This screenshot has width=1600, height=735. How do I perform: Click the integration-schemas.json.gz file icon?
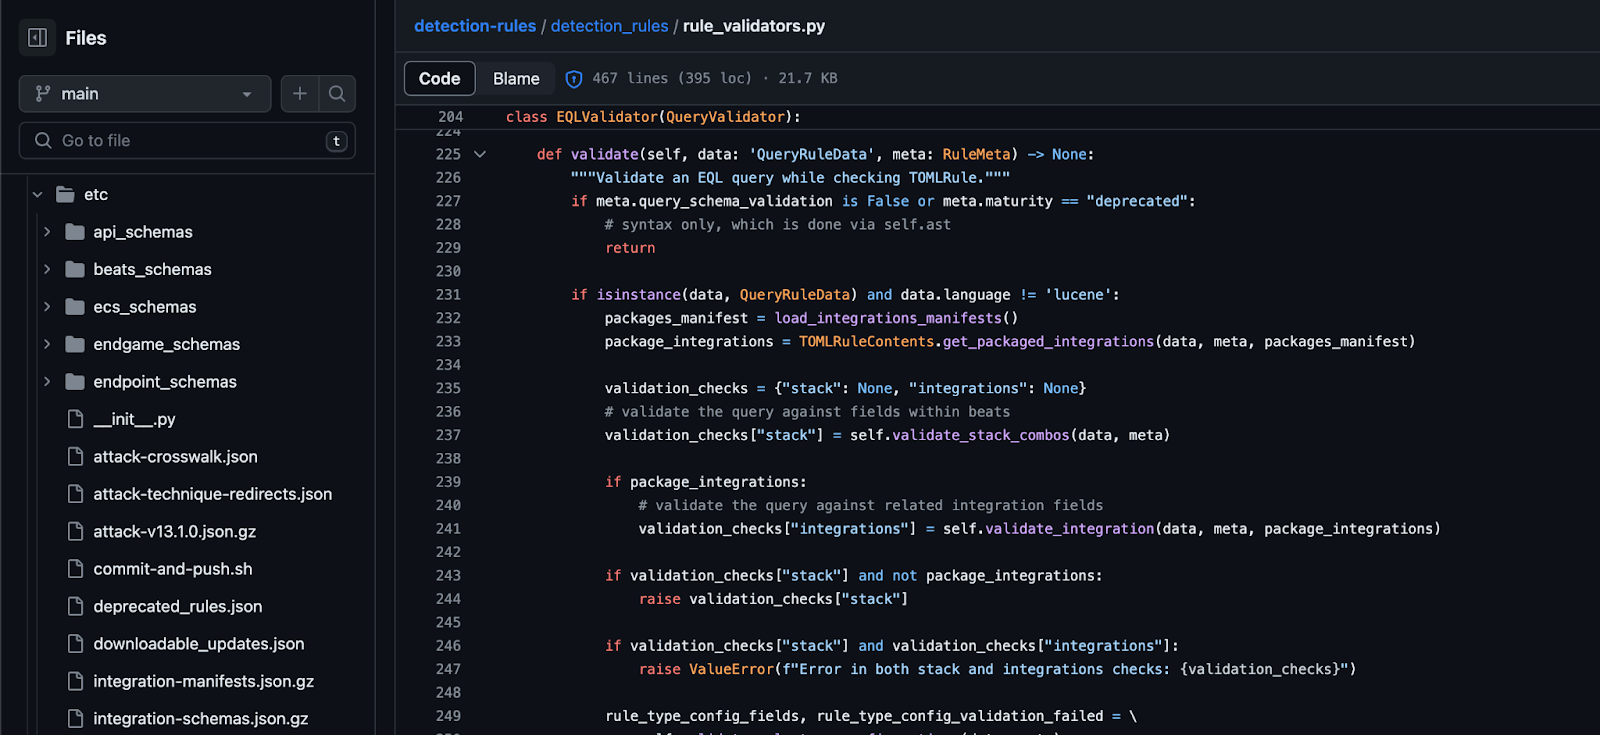(x=75, y=719)
